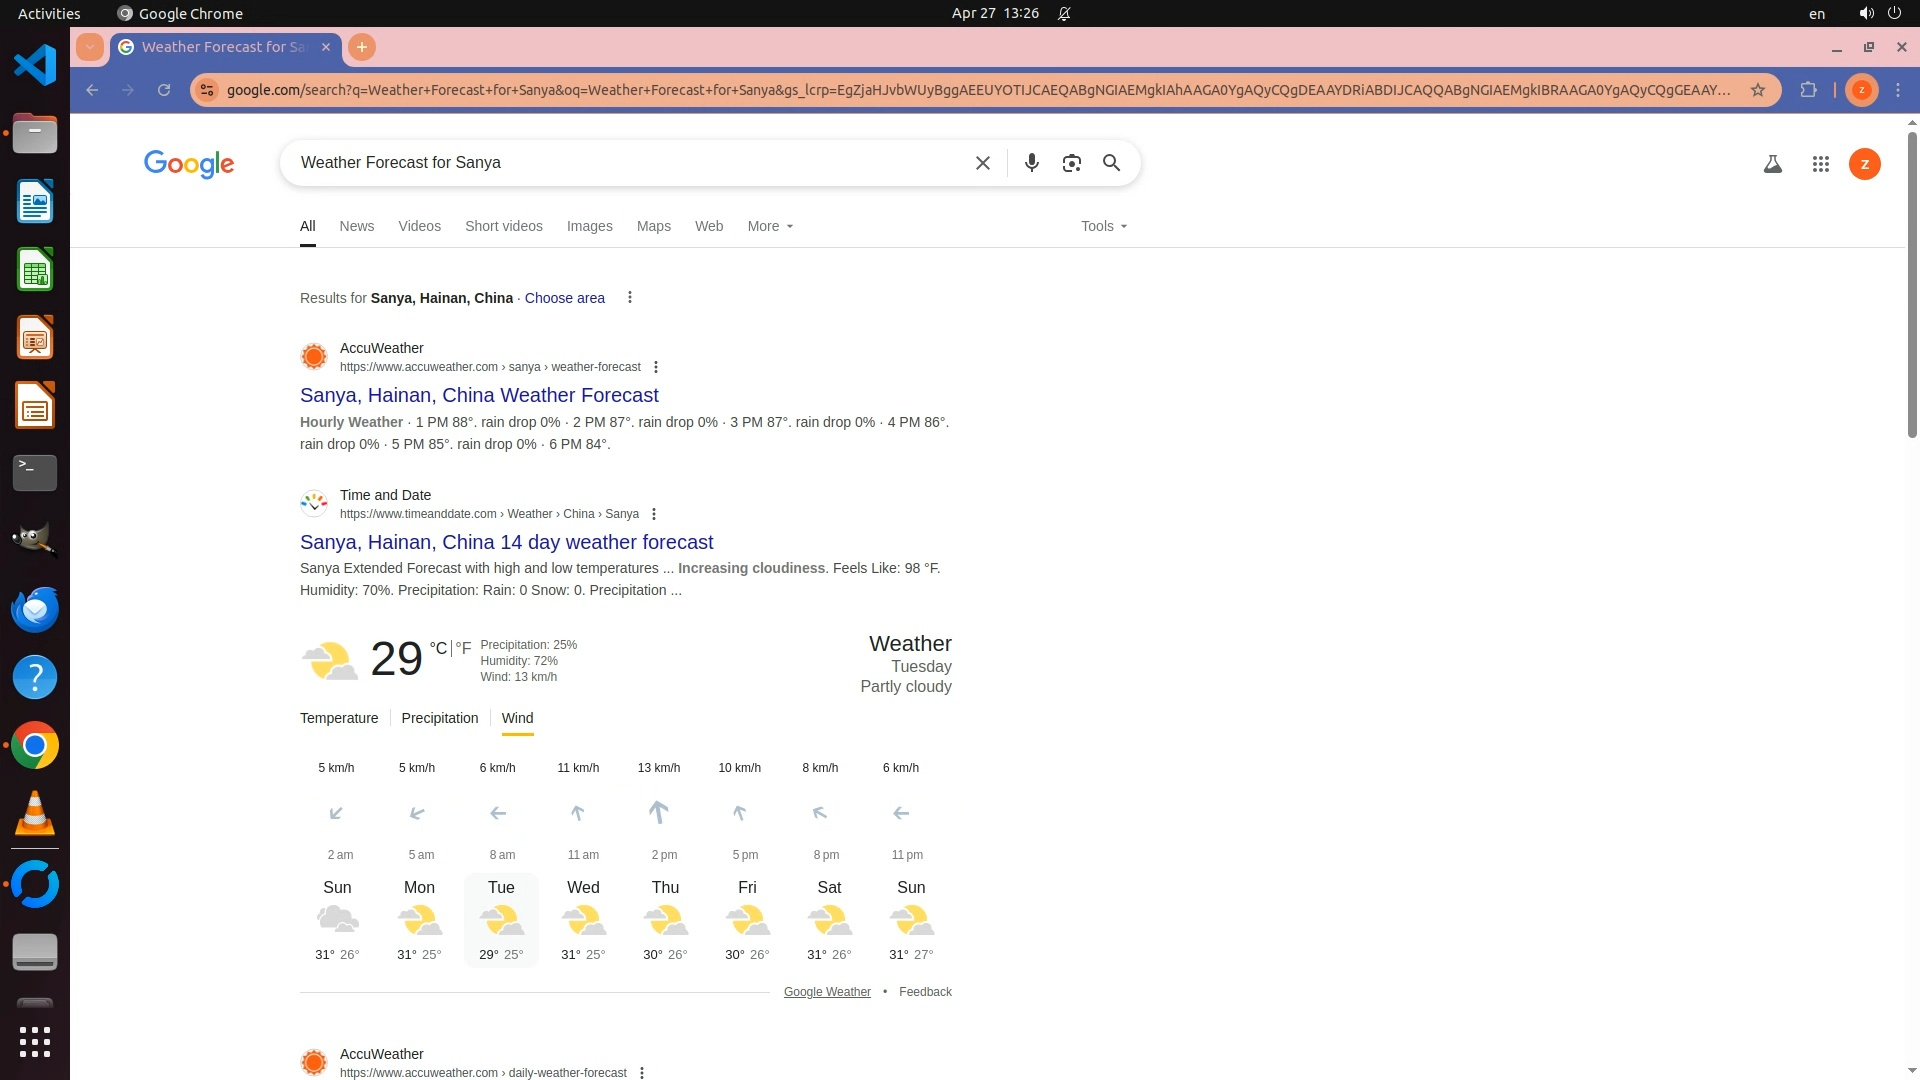
Task: Click the Choose area link
Action: (x=564, y=298)
